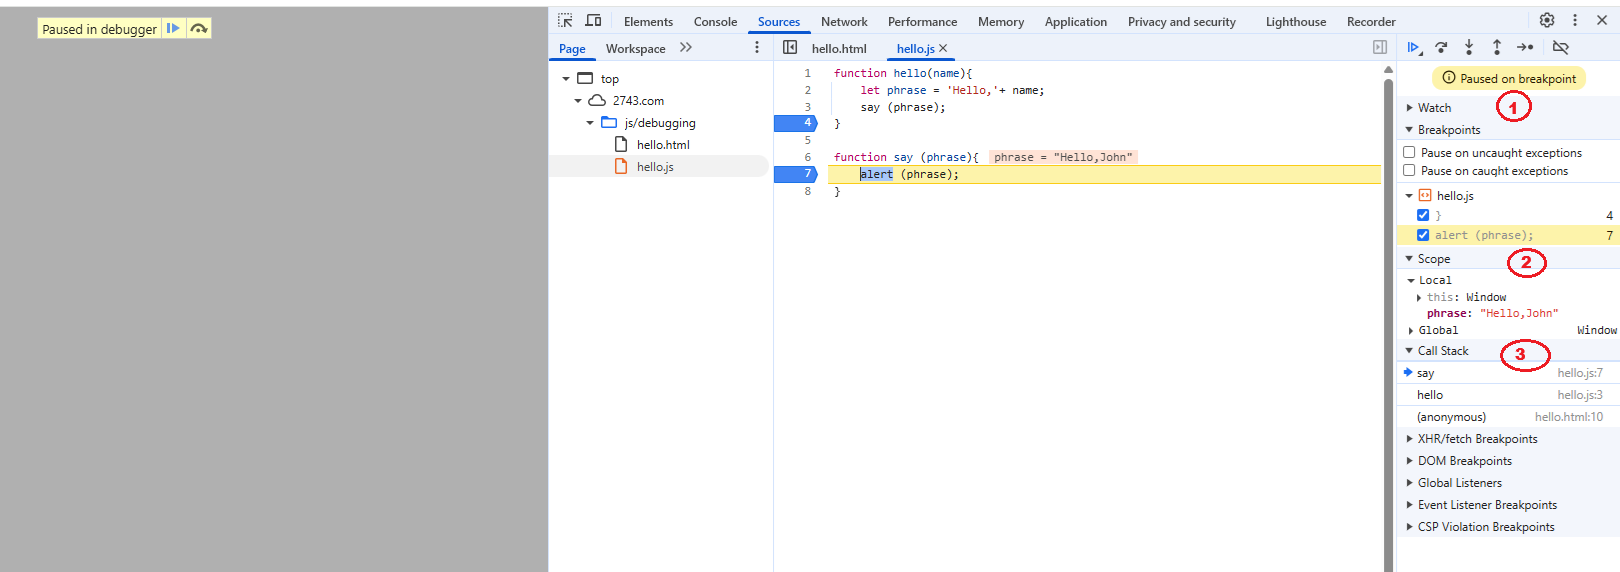Toggle breakpoint on line number 4
Viewport: 1620px width, 572px height.
click(795, 123)
